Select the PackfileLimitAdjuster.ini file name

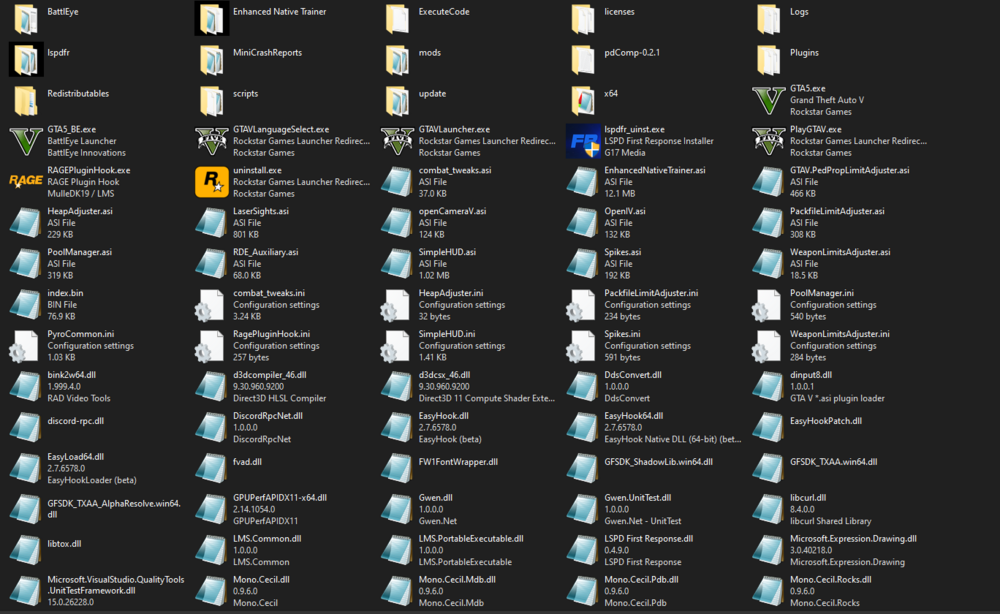point(651,293)
